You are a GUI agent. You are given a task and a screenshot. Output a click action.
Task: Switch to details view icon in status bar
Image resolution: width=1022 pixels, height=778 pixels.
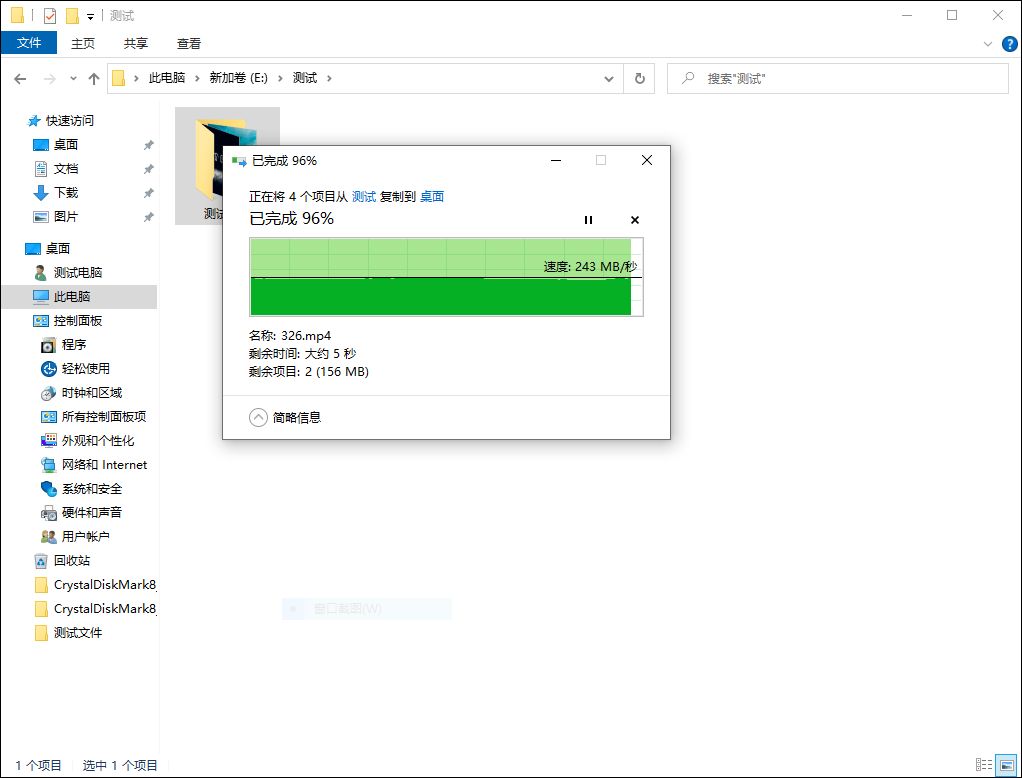(x=984, y=764)
